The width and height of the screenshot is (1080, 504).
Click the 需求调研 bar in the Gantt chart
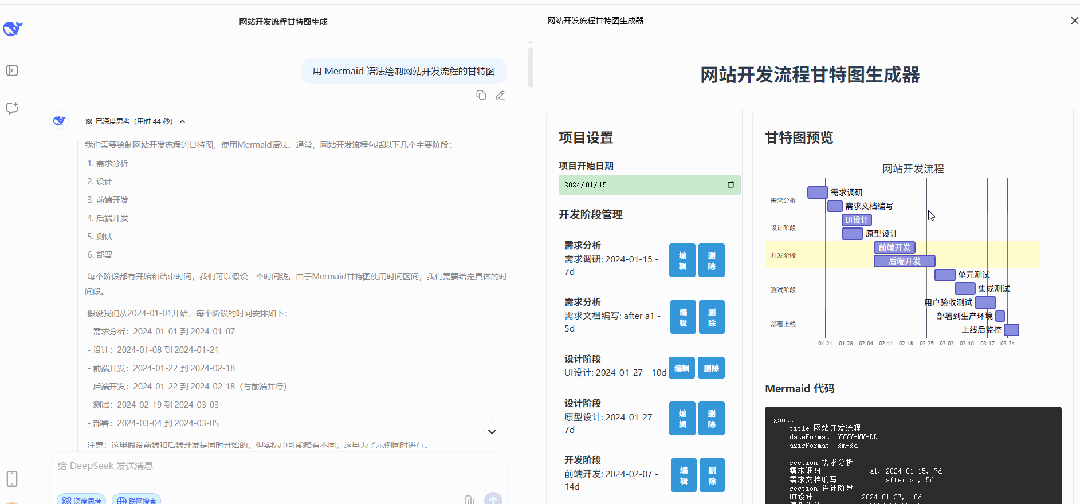pos(818,192)
